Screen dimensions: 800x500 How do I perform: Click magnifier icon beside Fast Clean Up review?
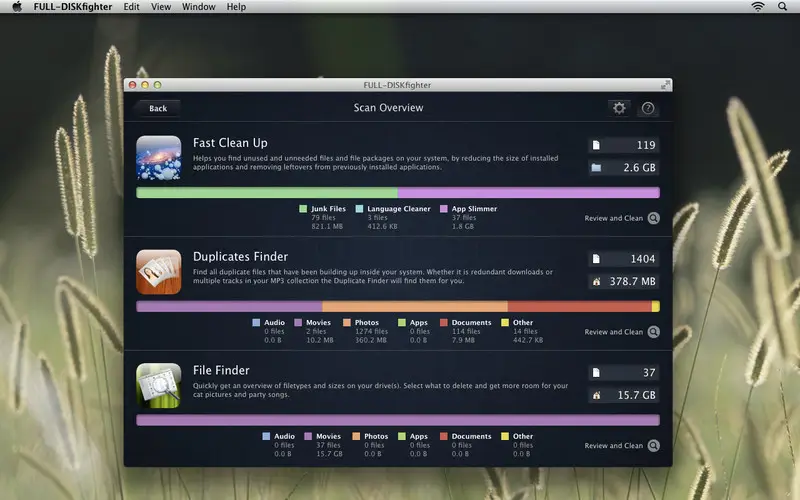pos(654,218)
